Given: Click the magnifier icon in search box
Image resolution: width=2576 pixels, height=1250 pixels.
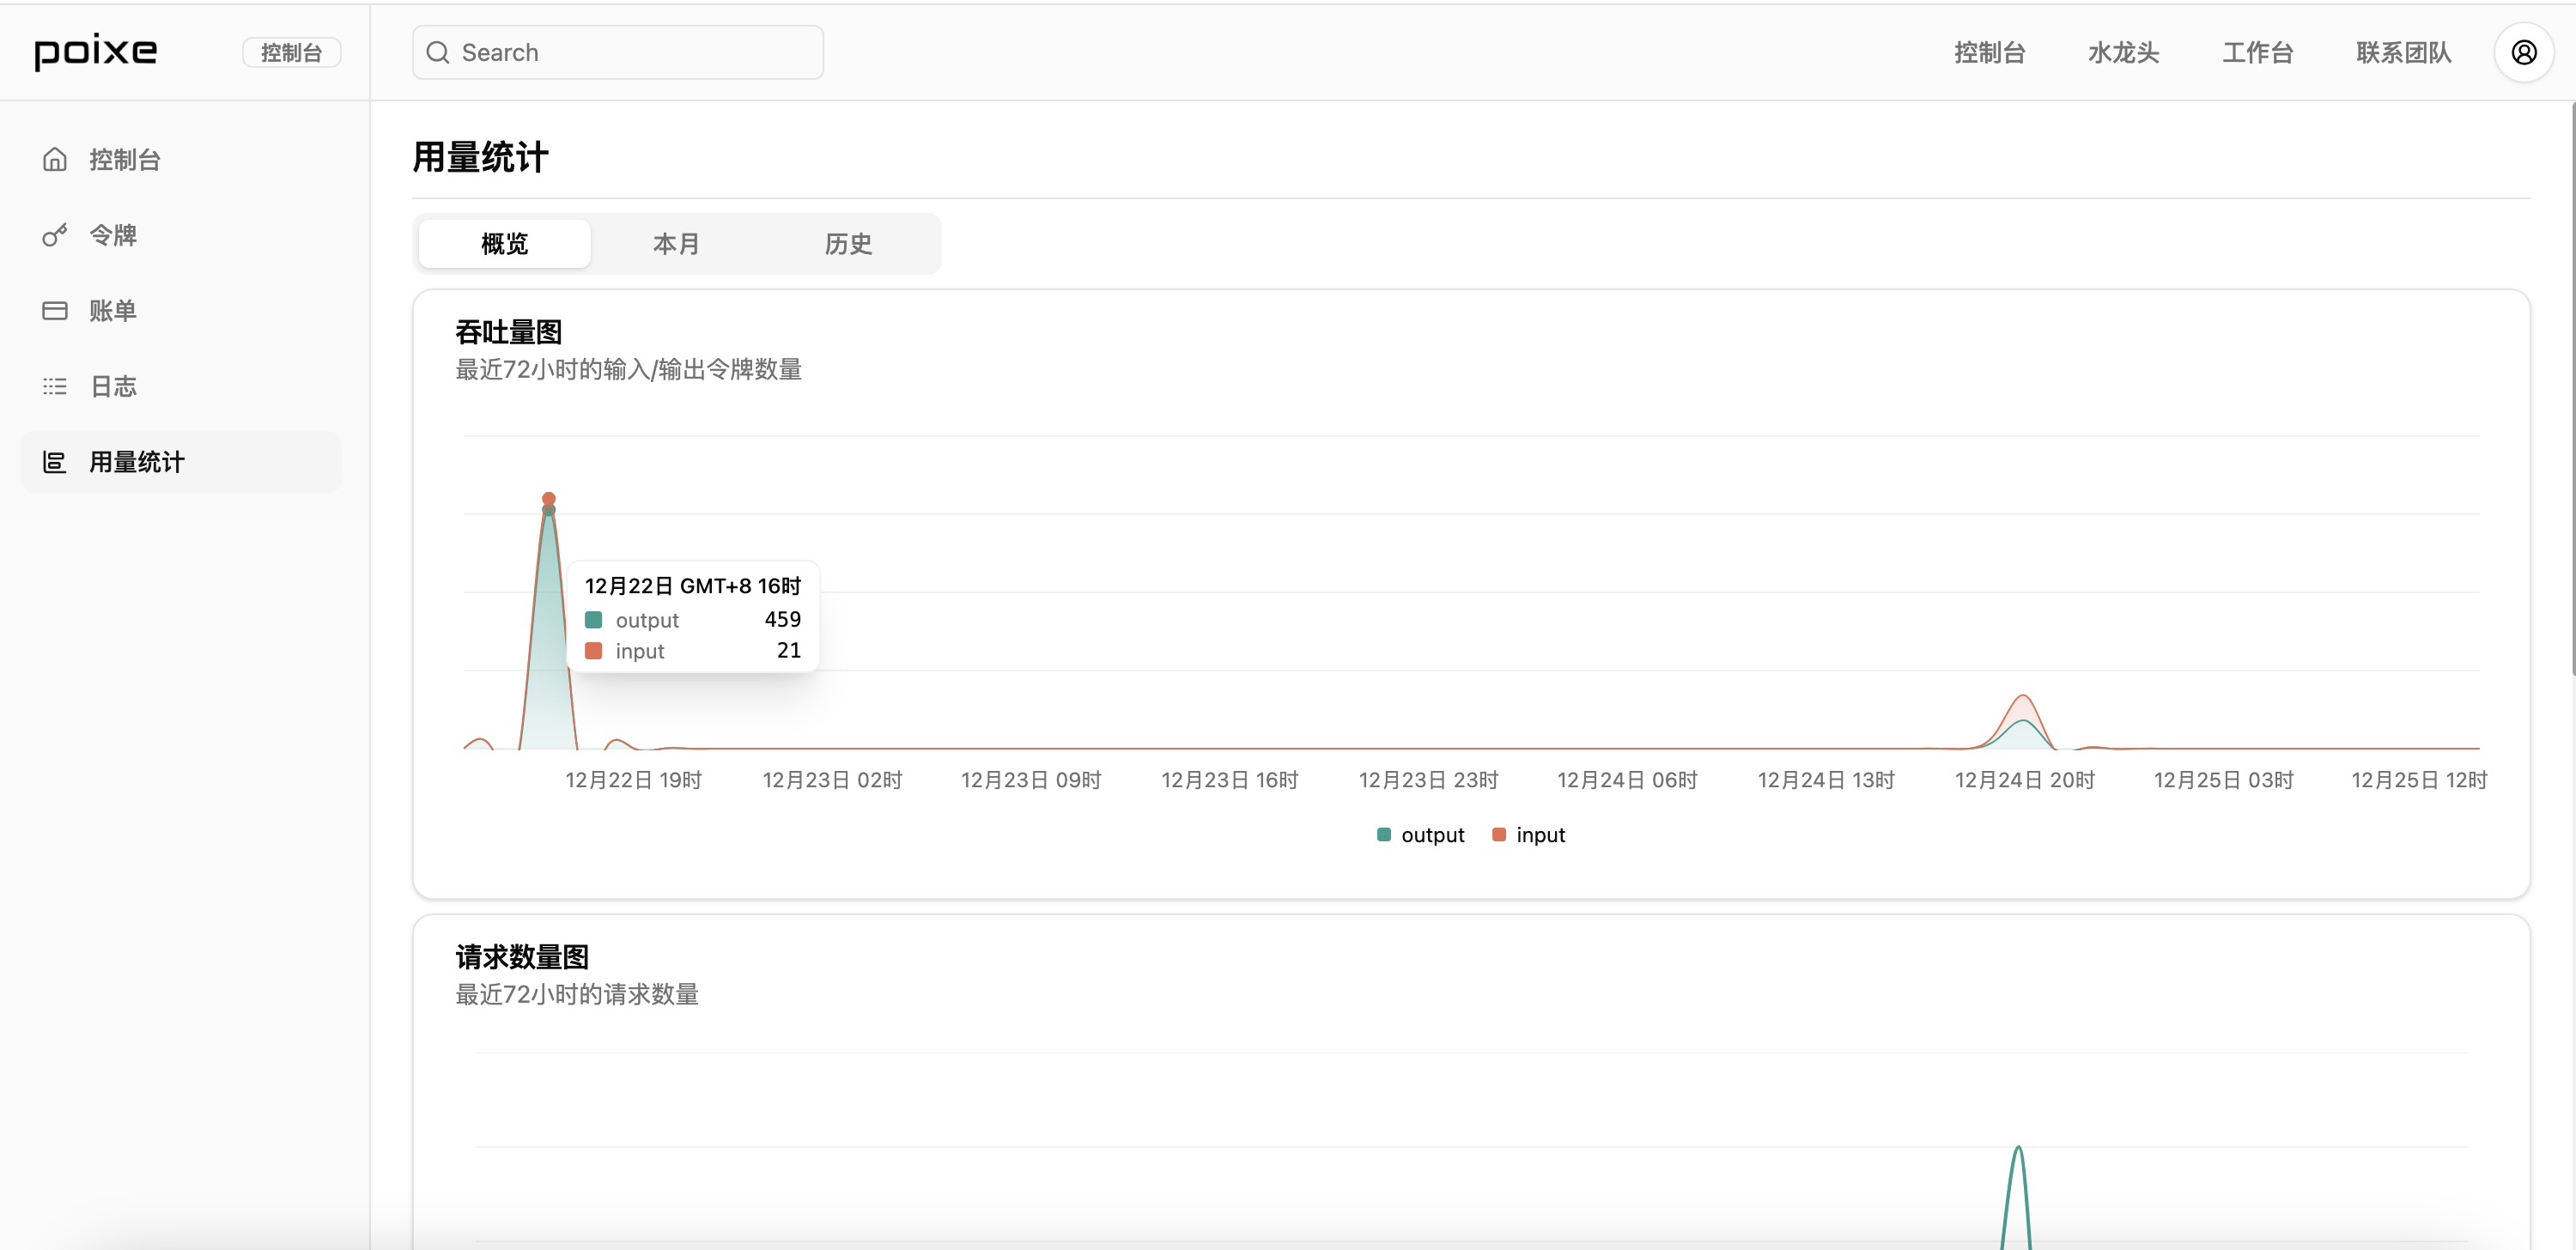Looking at the screenshot, I should click(438, 52).
